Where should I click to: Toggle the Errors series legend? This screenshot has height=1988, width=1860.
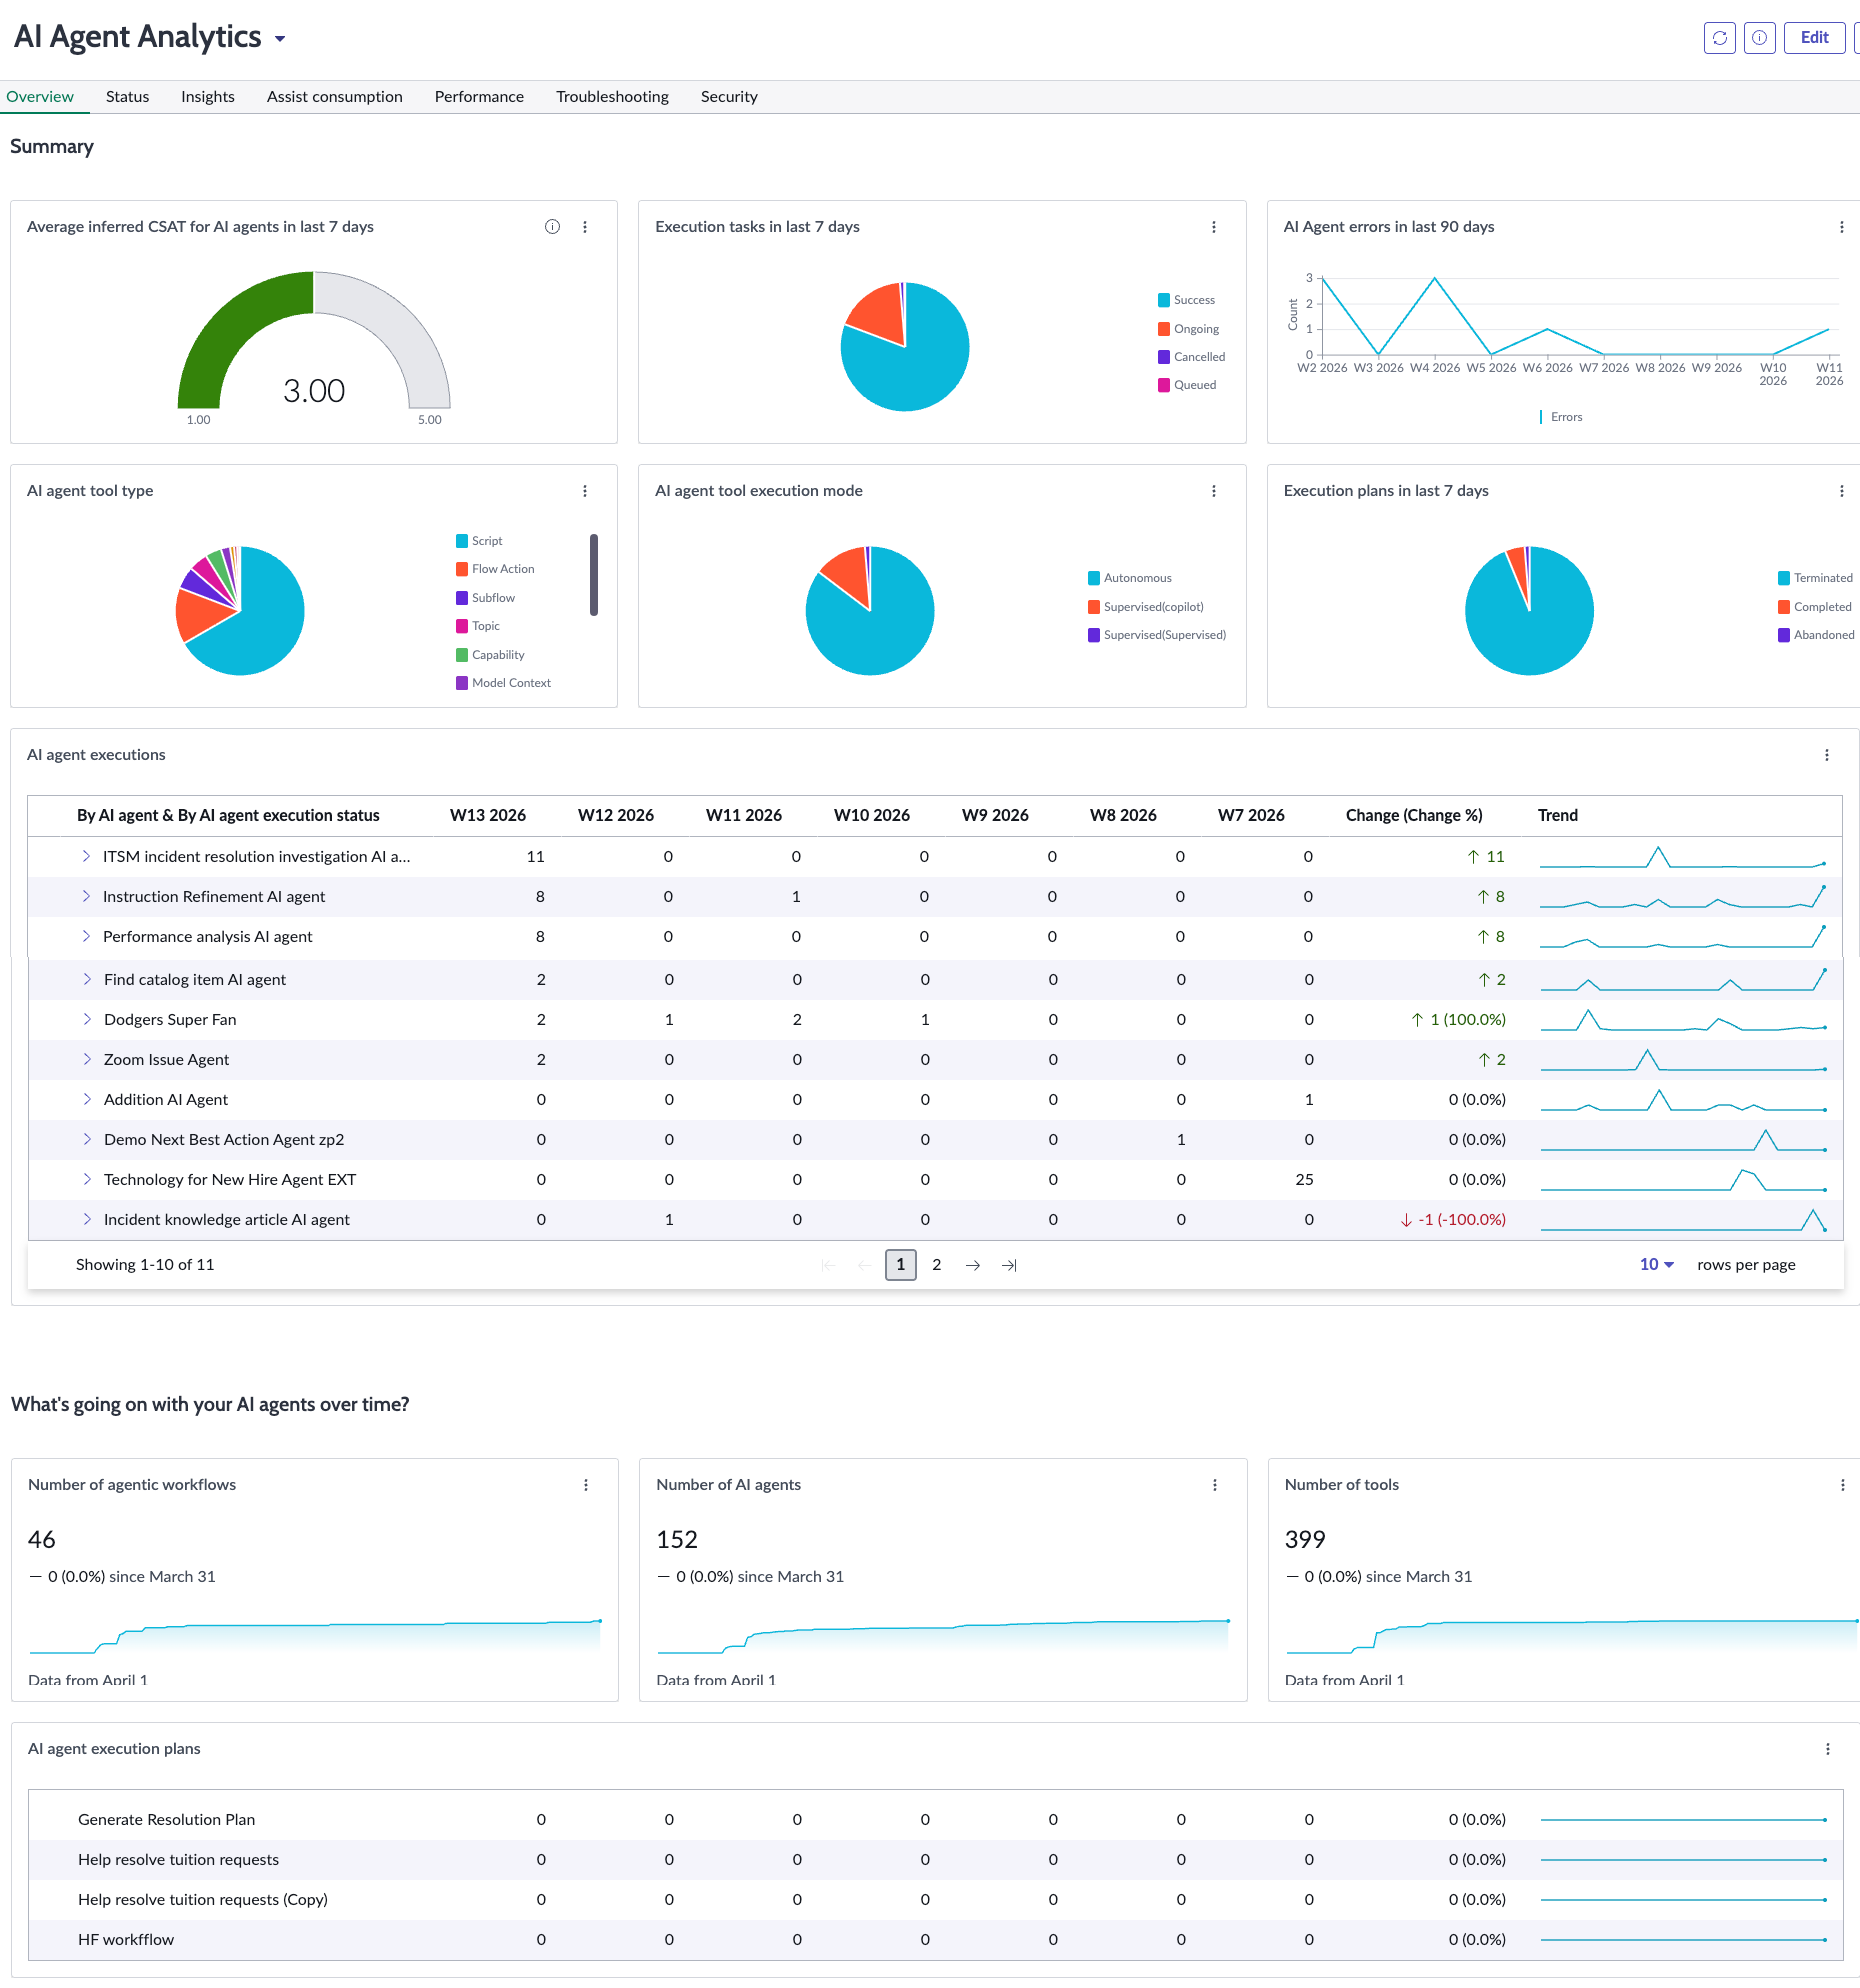[1561, 417]
